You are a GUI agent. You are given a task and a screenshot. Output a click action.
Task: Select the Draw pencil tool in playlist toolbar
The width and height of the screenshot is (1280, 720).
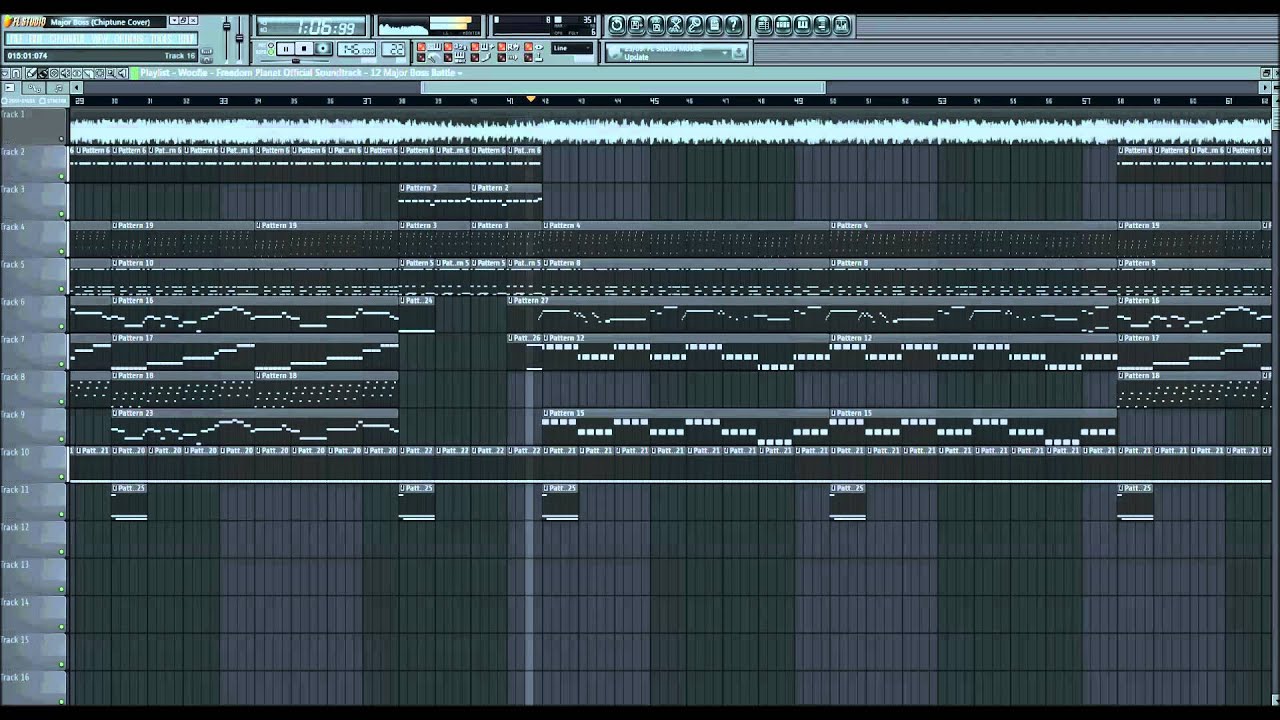point(32,73)
